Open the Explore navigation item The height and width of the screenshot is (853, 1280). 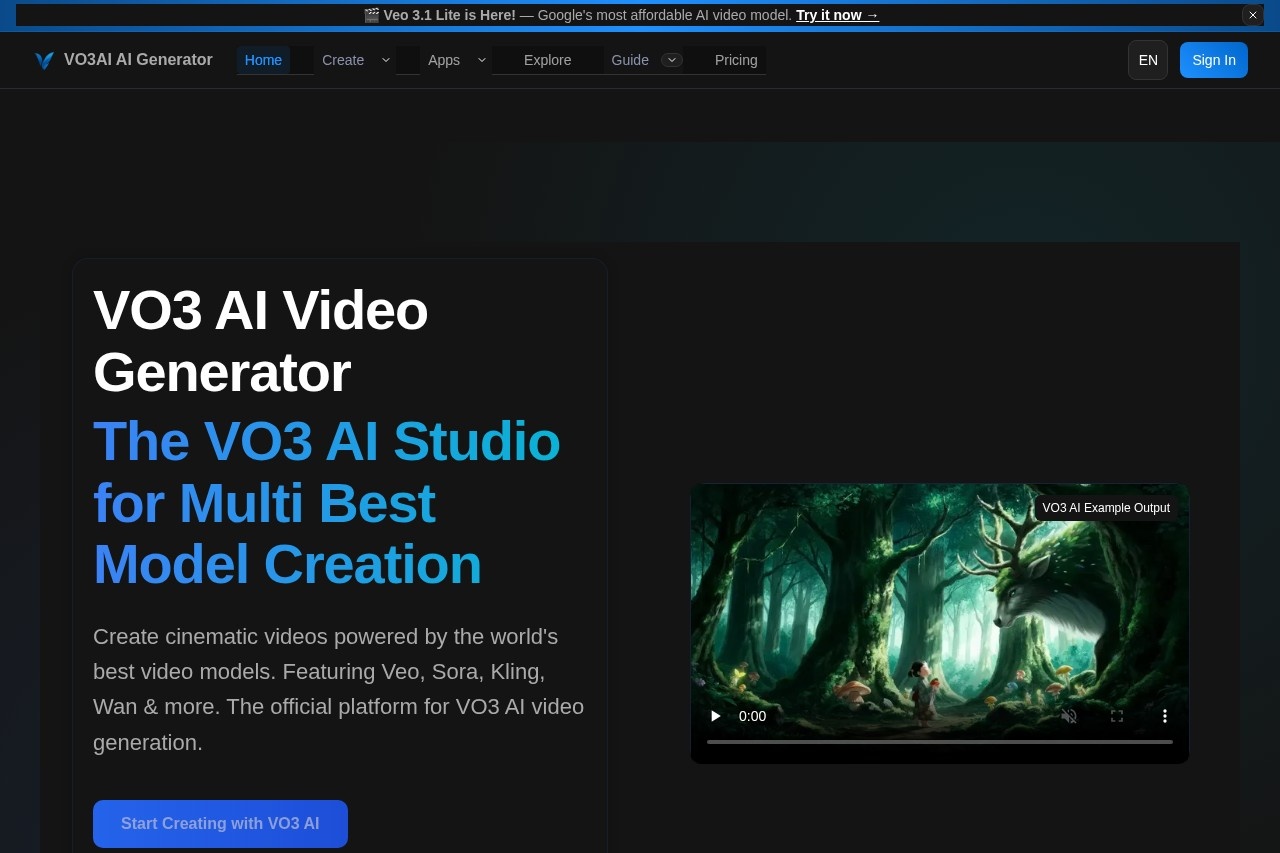tap(547, 60)
